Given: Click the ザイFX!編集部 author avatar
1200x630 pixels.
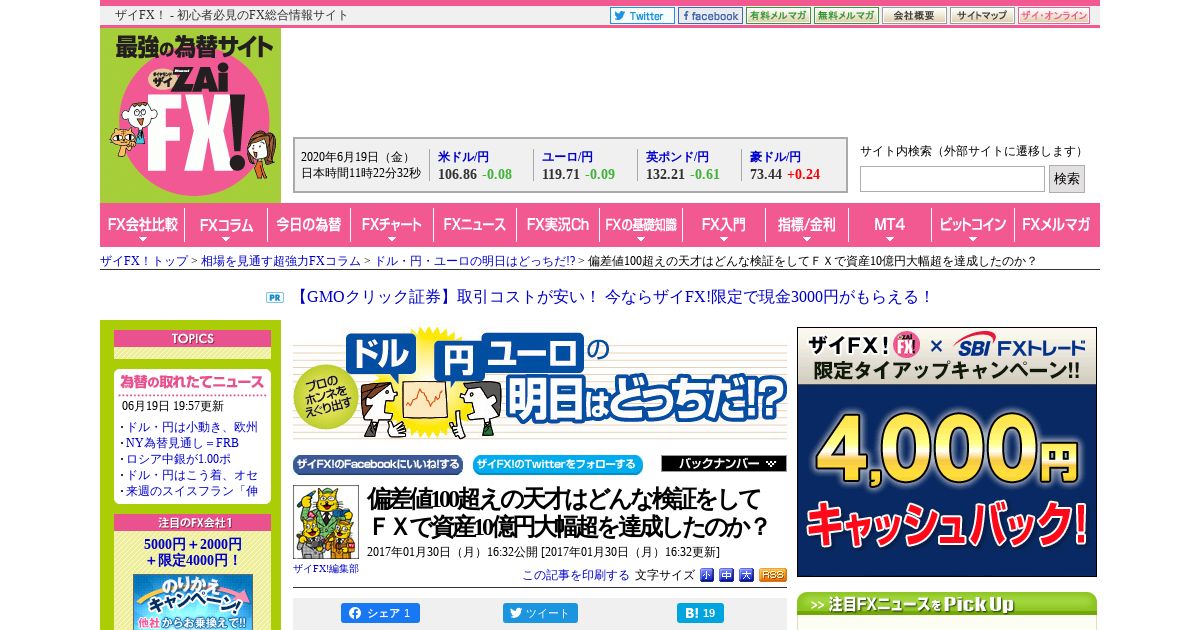Looking at the screenshot, I should click(x=326, y=522).
